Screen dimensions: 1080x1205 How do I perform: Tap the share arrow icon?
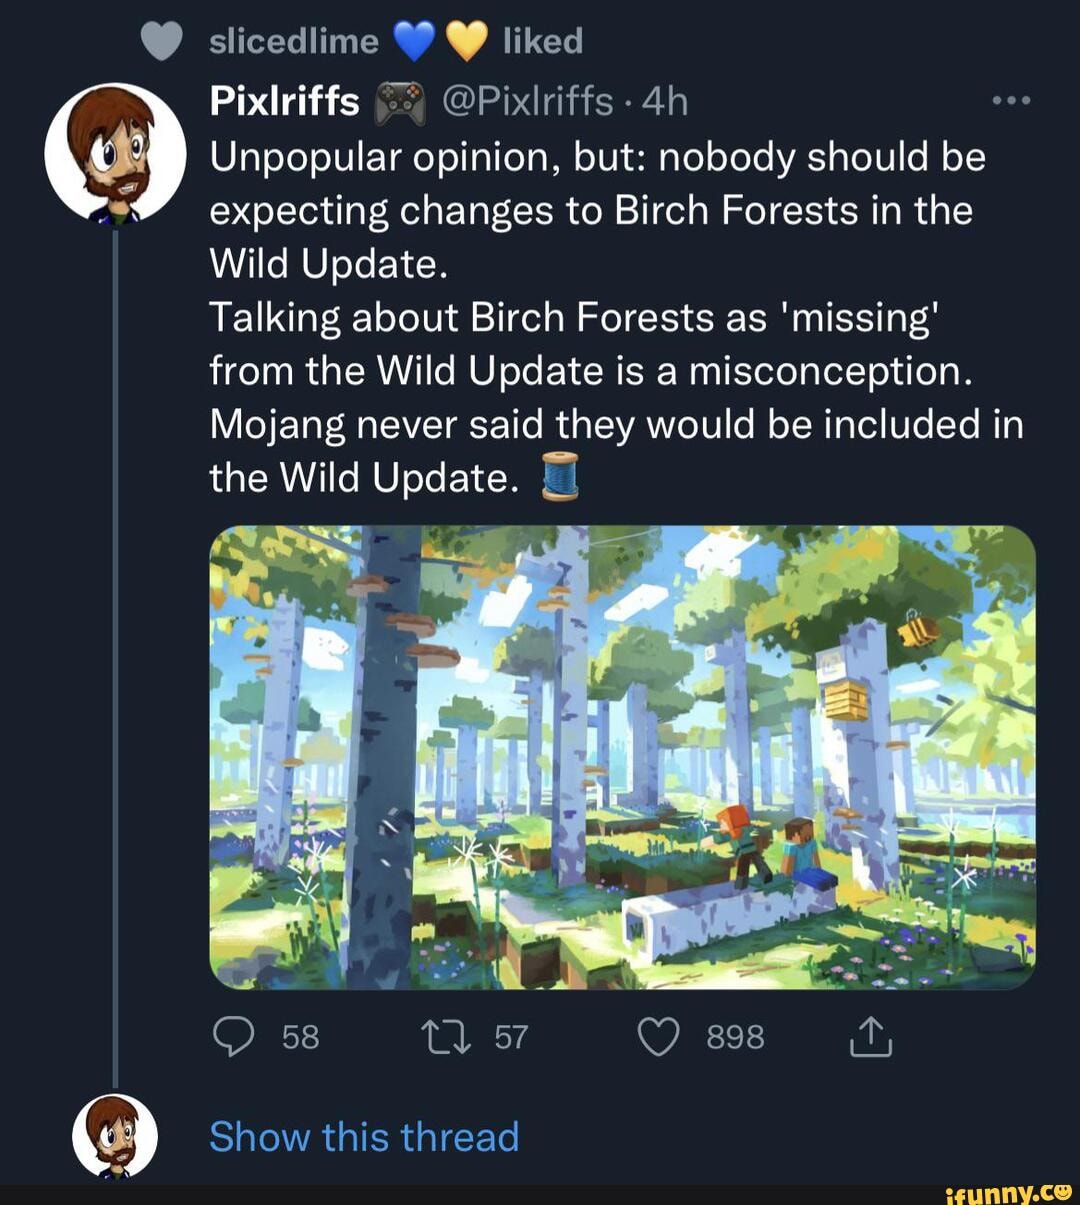870,1037
